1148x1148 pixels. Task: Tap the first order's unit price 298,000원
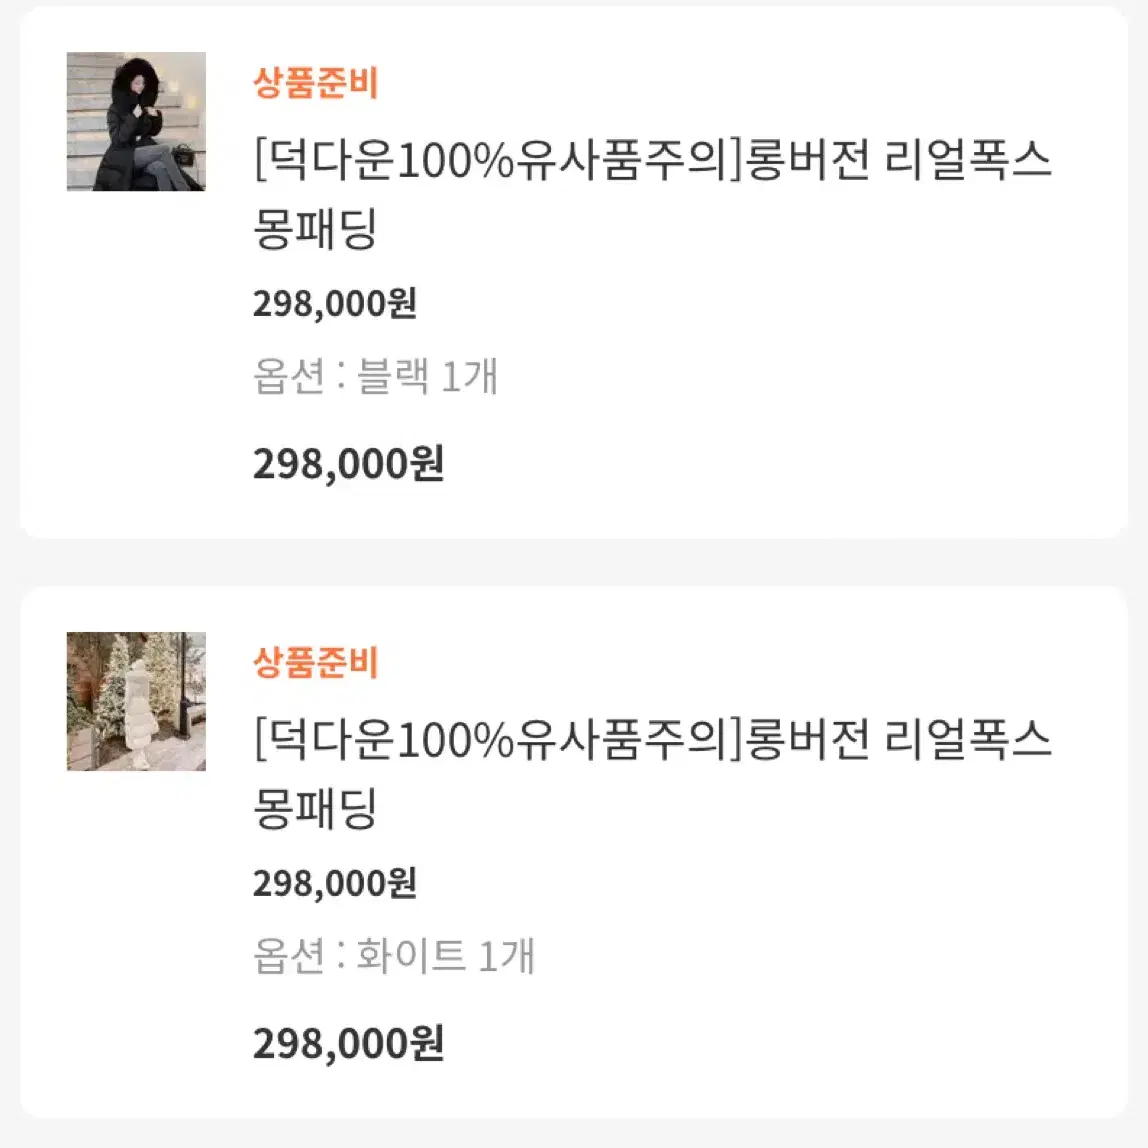335,303
